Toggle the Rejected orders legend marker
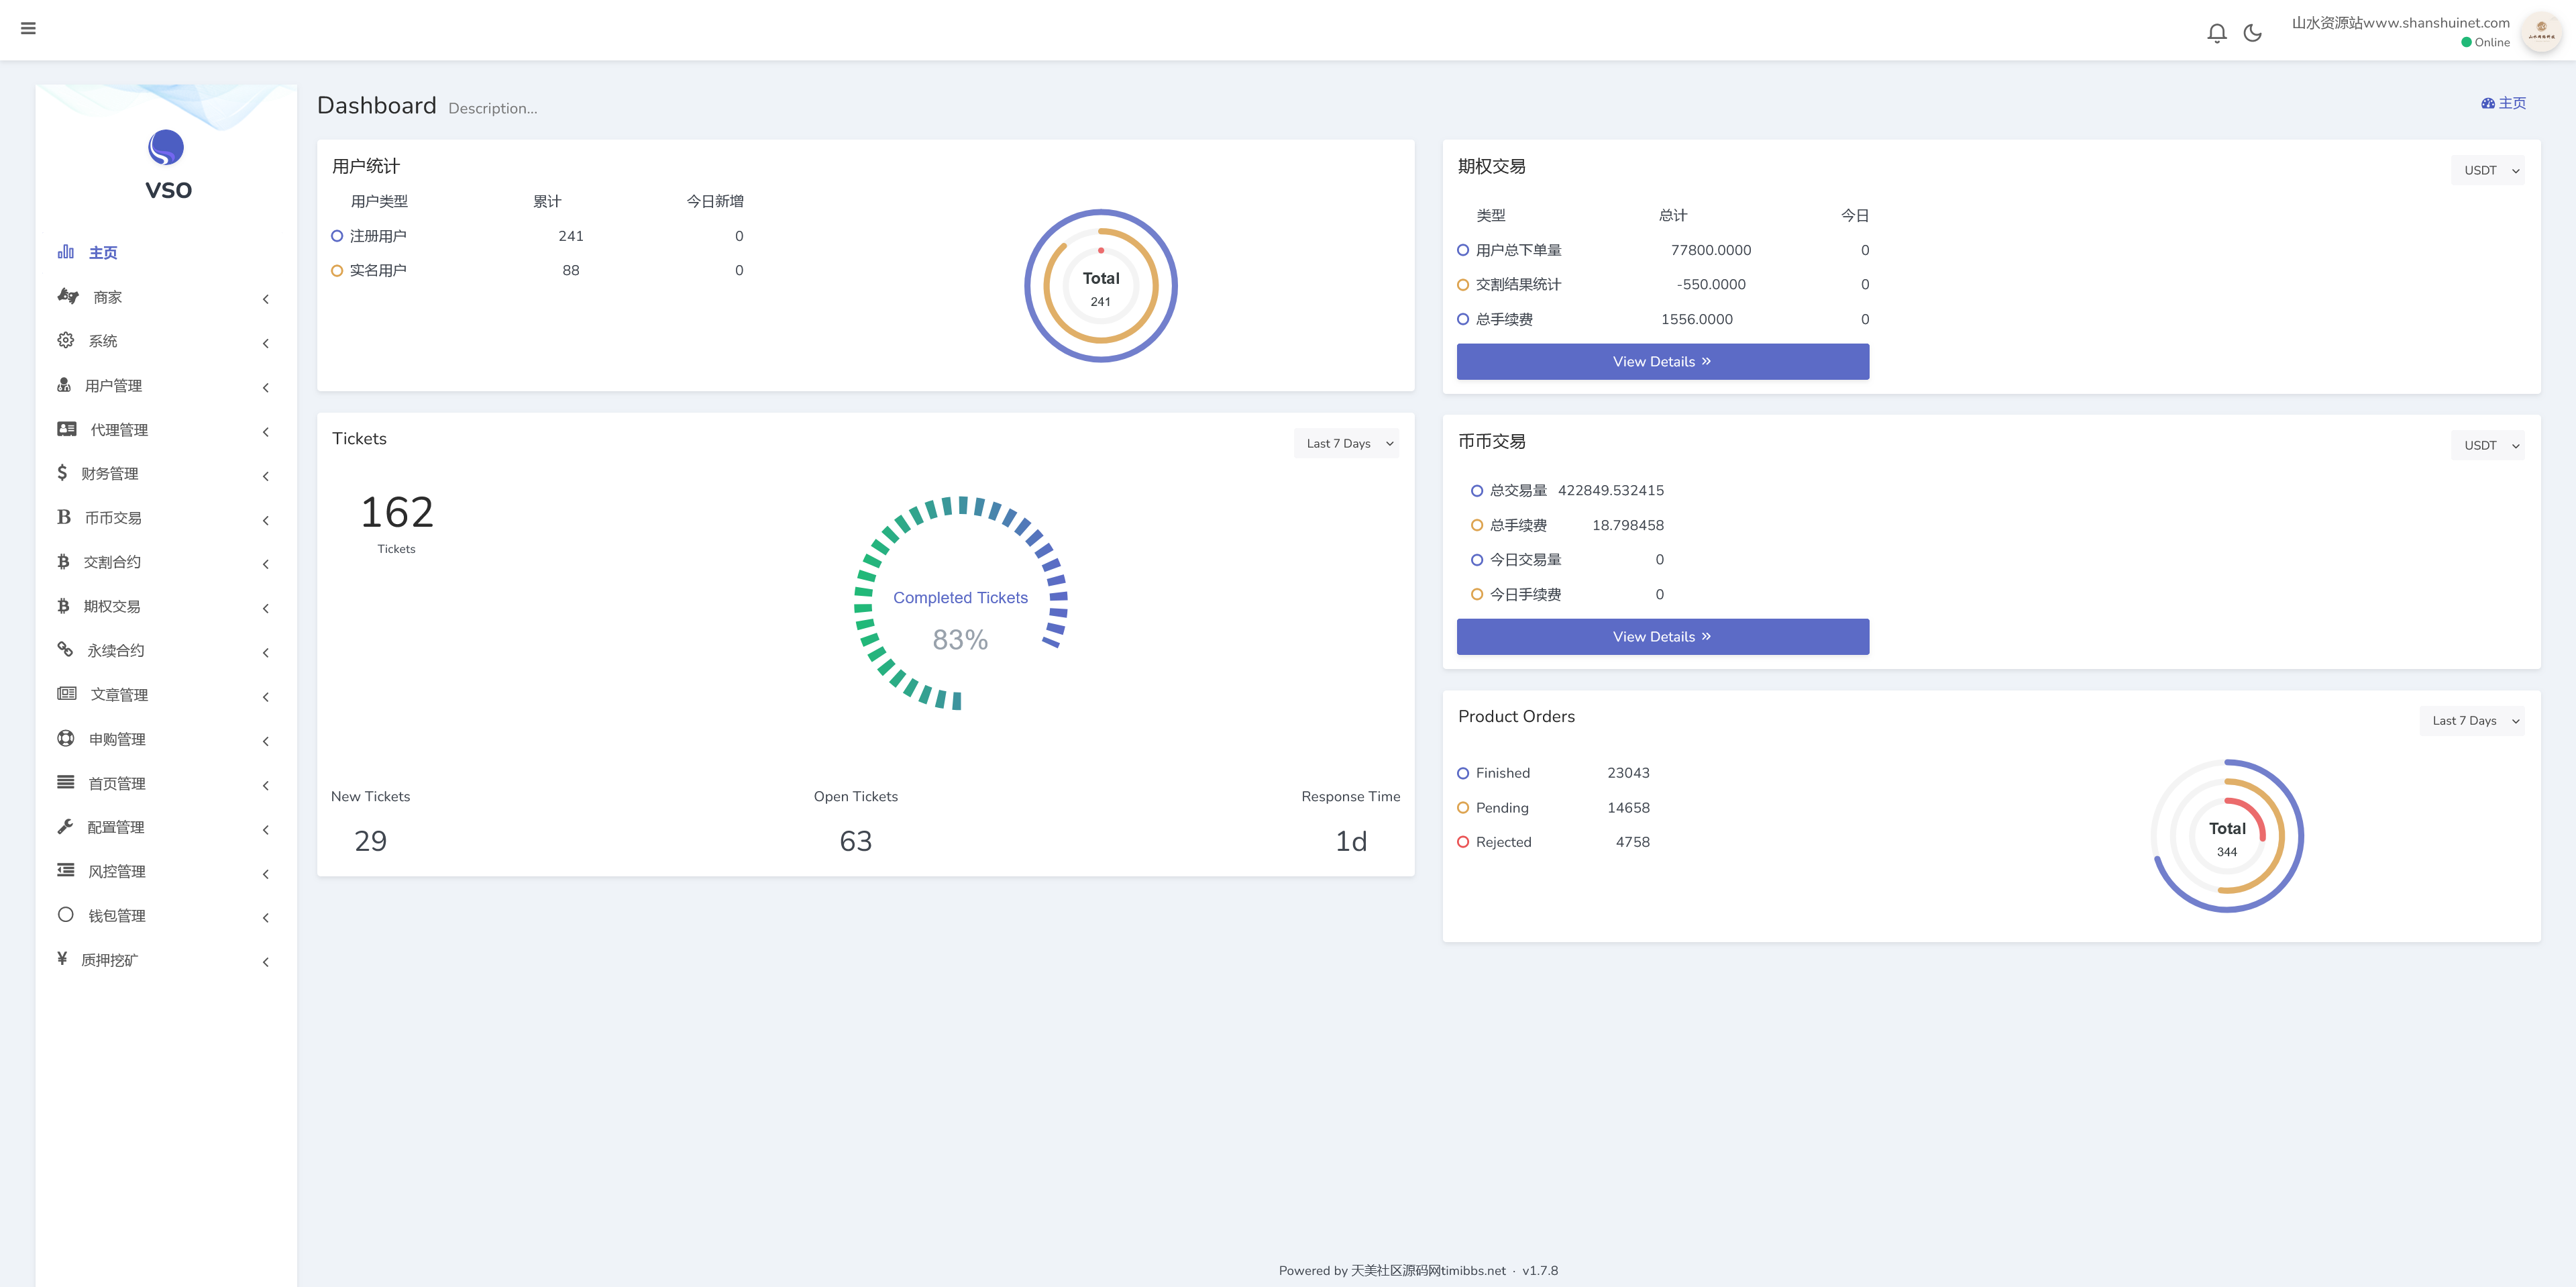Screen dimensions: 2576x1287 click(x=1463, y=842)
